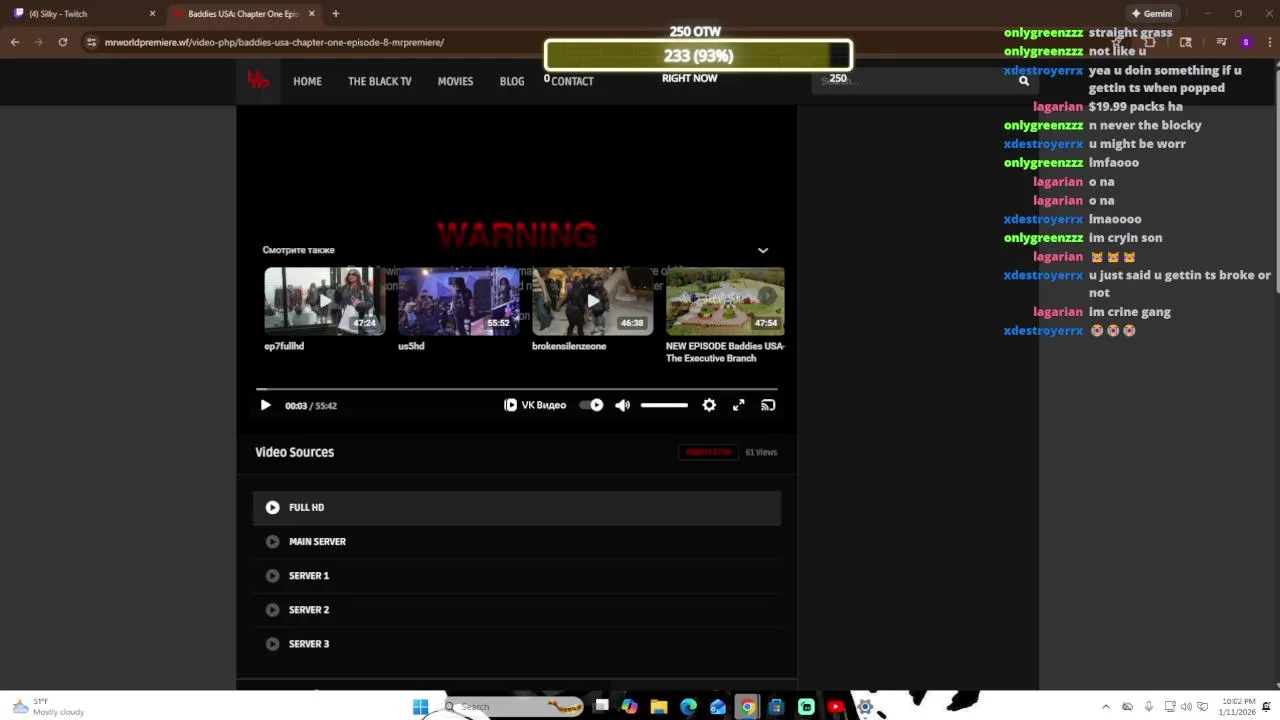Open a new browser tab
The image size is (1280, 720).
pos(335,14)
